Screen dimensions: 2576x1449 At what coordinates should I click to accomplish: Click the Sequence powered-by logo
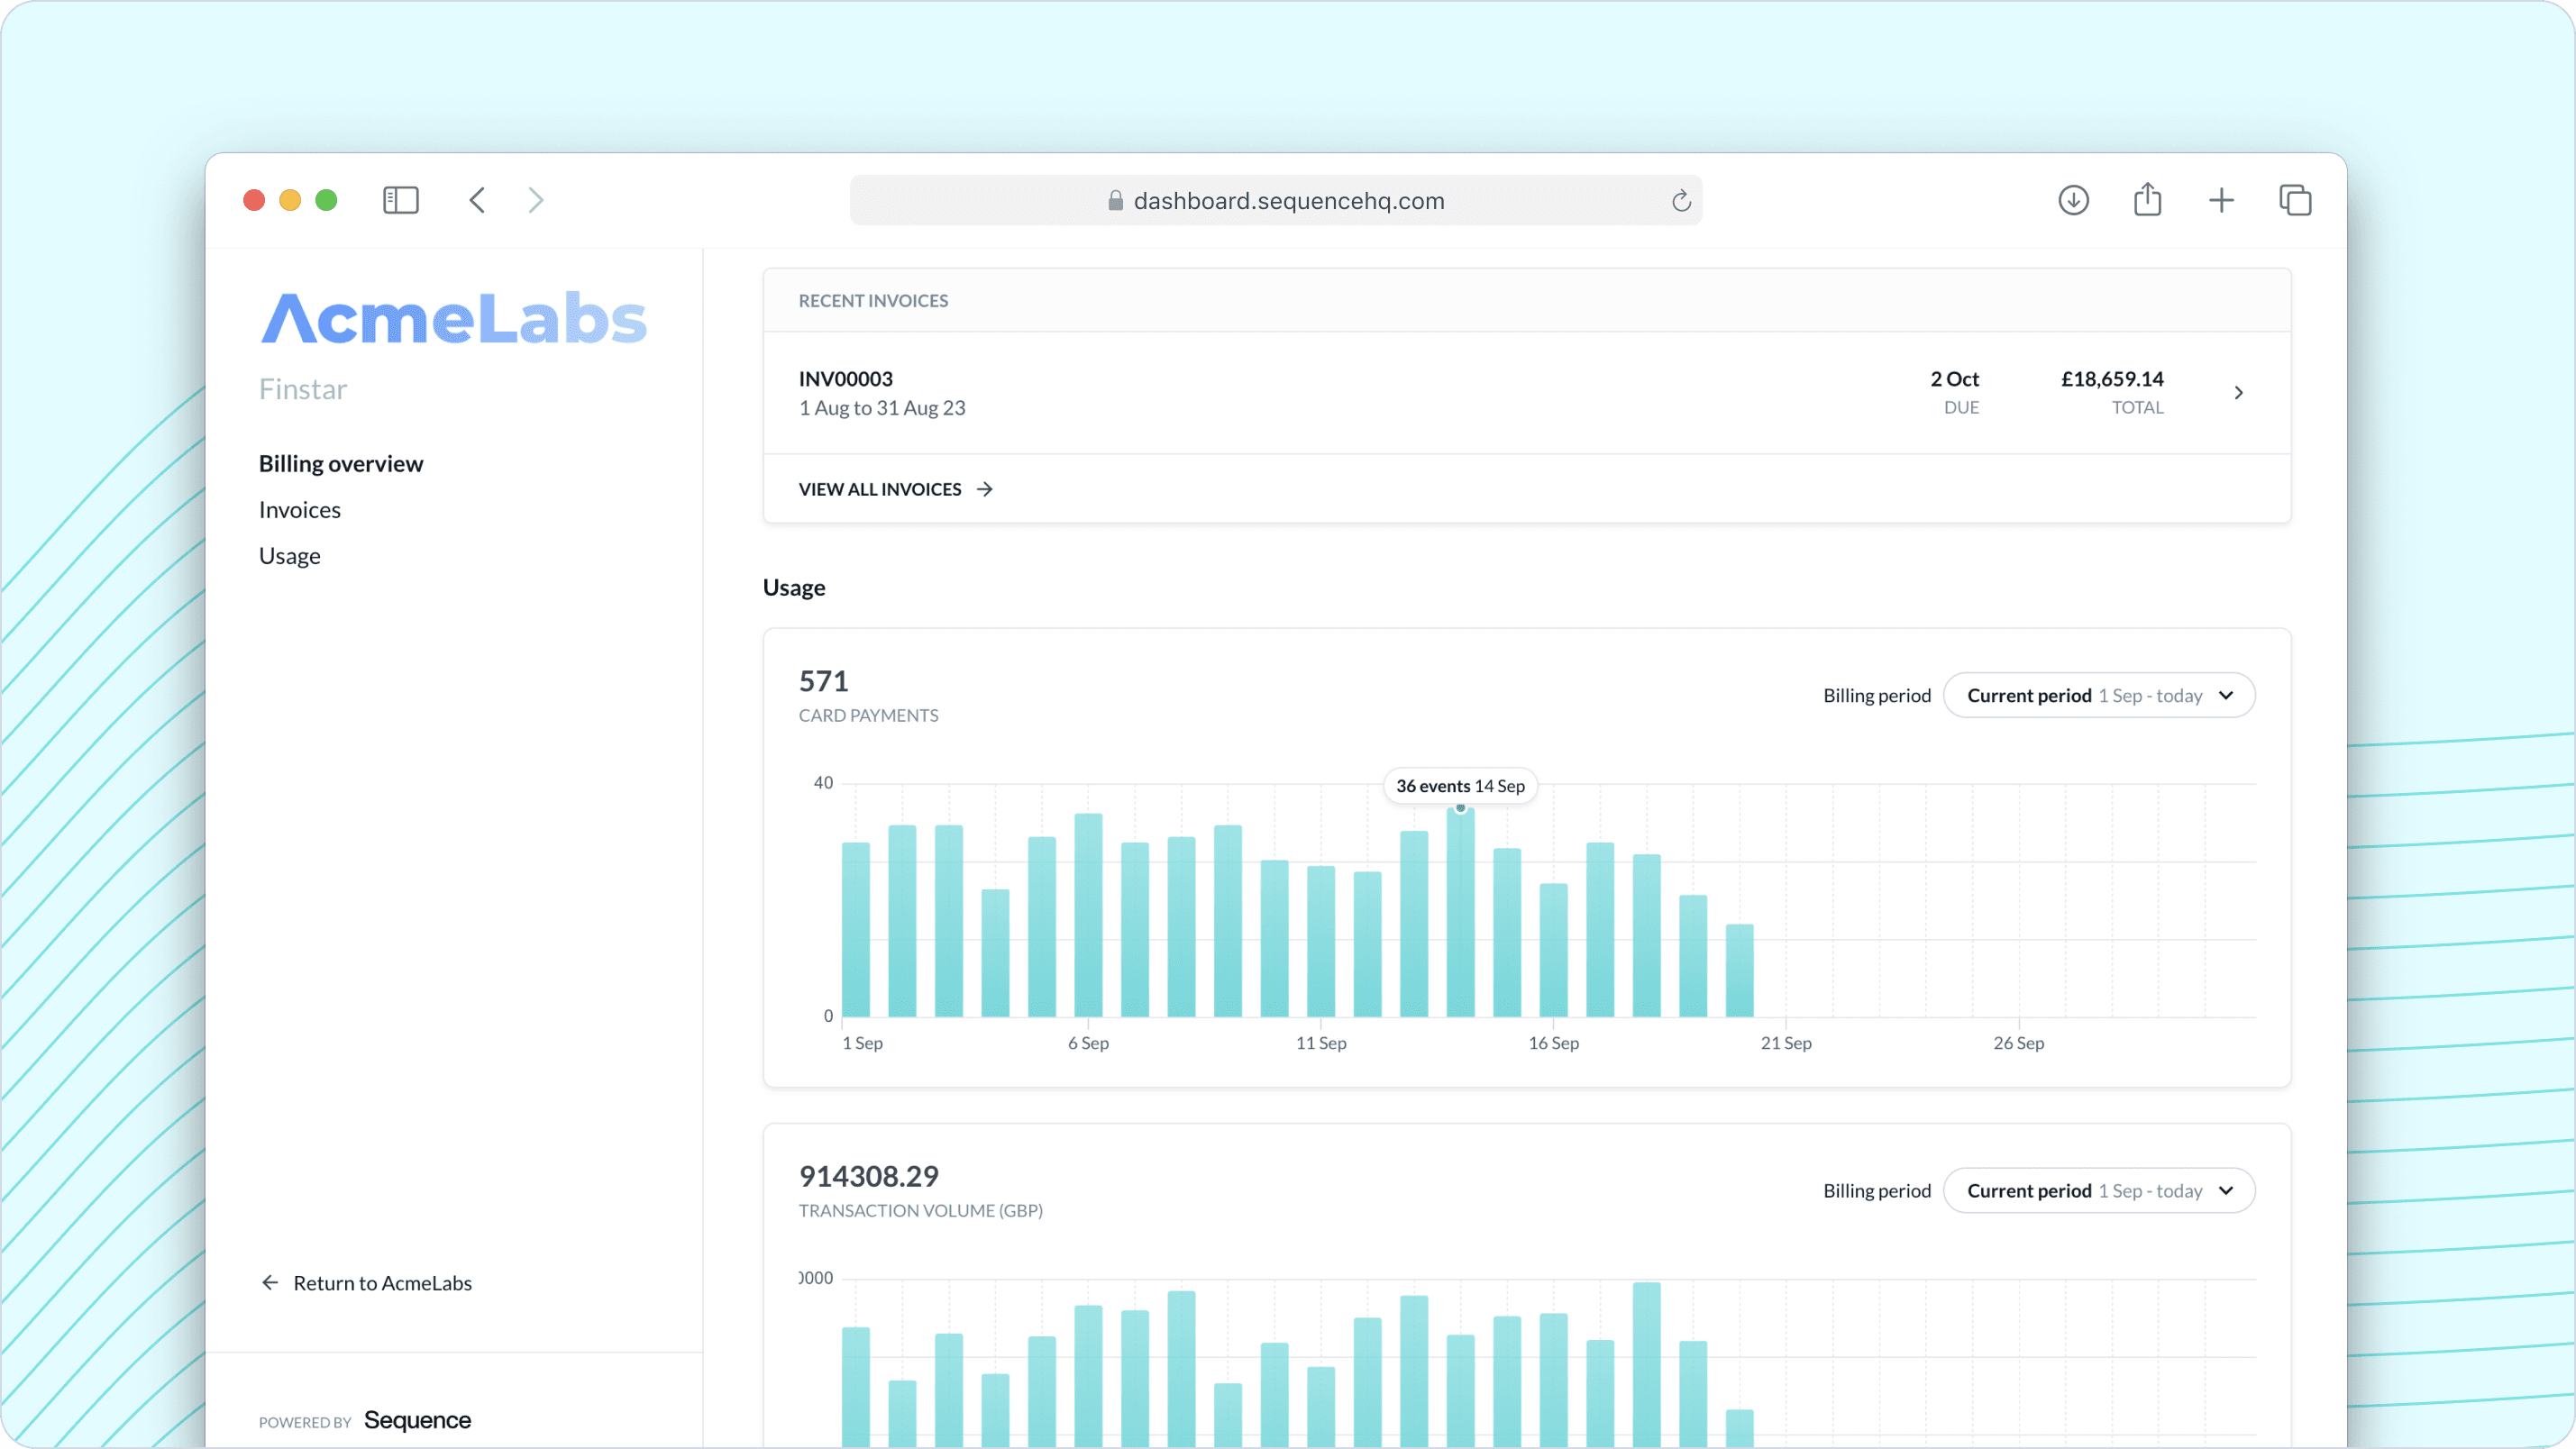(417, 1420)
